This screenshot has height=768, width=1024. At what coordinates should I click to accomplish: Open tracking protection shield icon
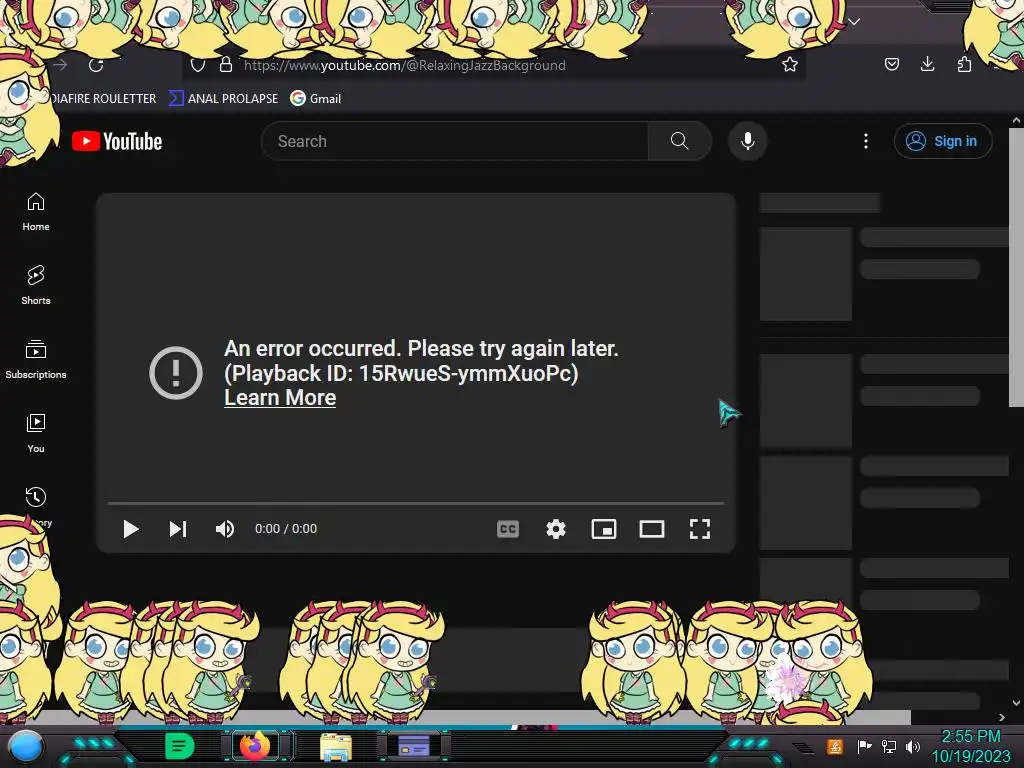point(198,65)
